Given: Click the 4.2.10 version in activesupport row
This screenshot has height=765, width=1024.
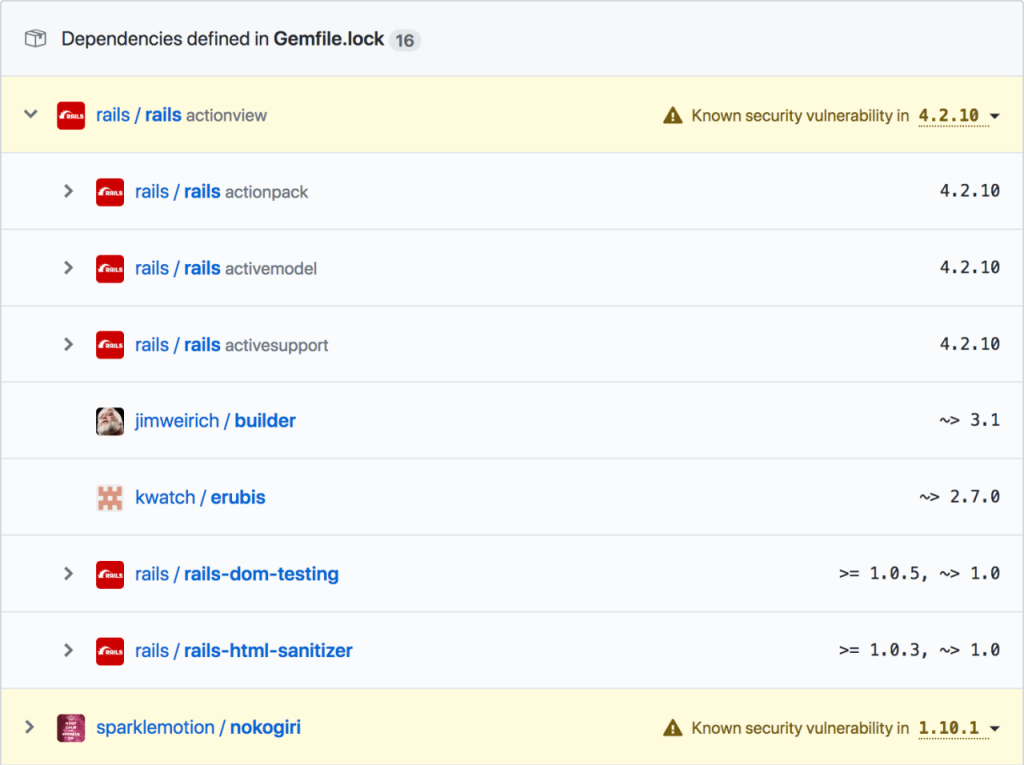Looking at the screenshot, I should point(970,344).
